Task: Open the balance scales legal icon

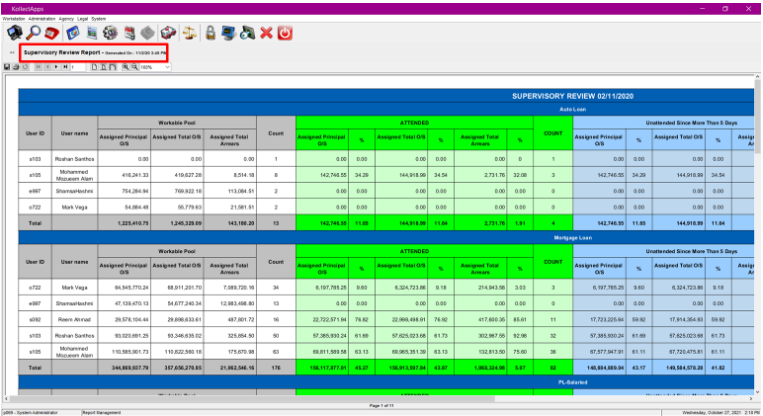Action: (190, 33)
